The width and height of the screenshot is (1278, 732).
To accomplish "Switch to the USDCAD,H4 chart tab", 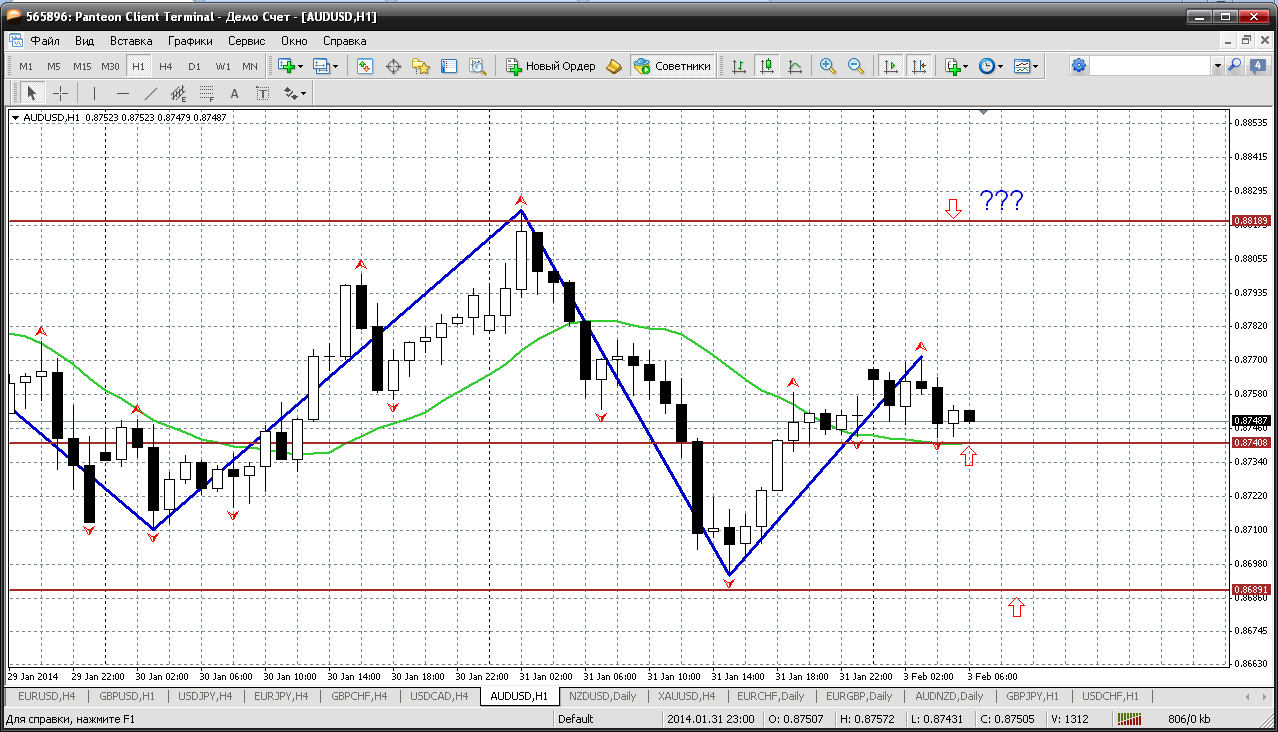I will point(439,696).
